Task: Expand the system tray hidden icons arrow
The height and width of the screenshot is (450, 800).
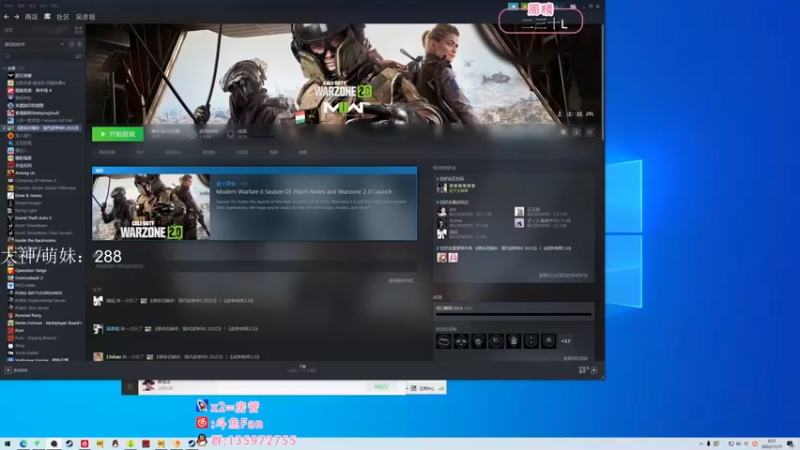Action: pos(701,444)
